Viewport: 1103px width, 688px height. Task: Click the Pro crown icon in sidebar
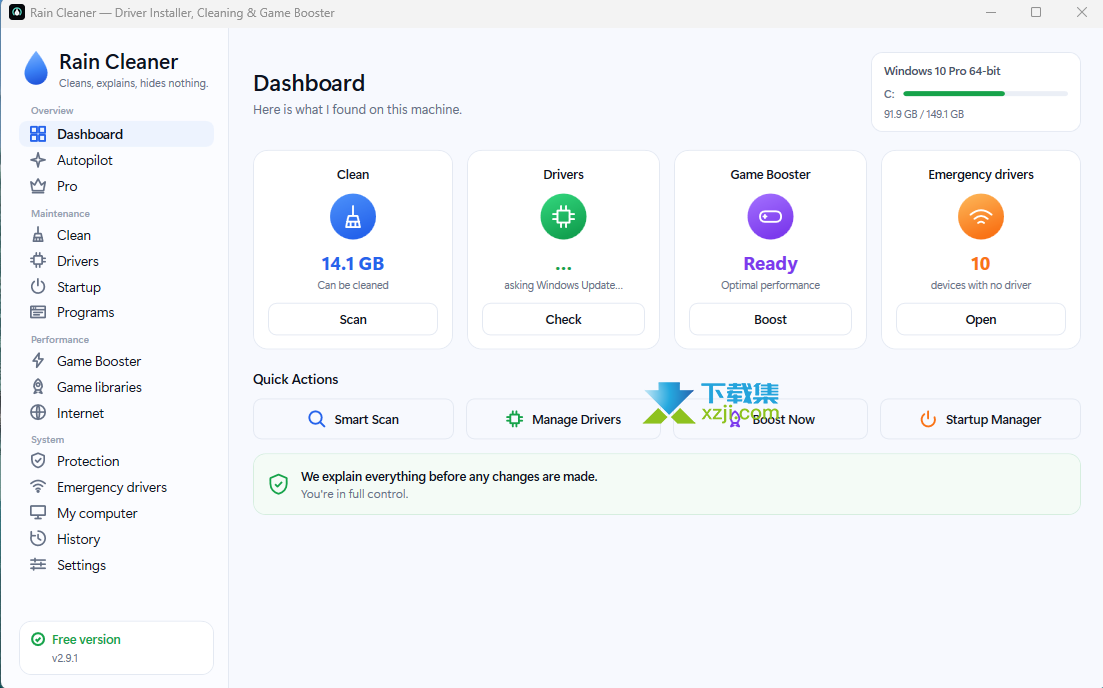[x=38, y=186]
